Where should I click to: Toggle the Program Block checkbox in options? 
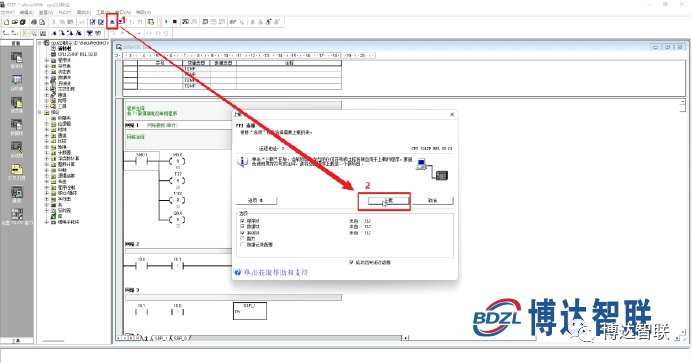coord(242,221)
